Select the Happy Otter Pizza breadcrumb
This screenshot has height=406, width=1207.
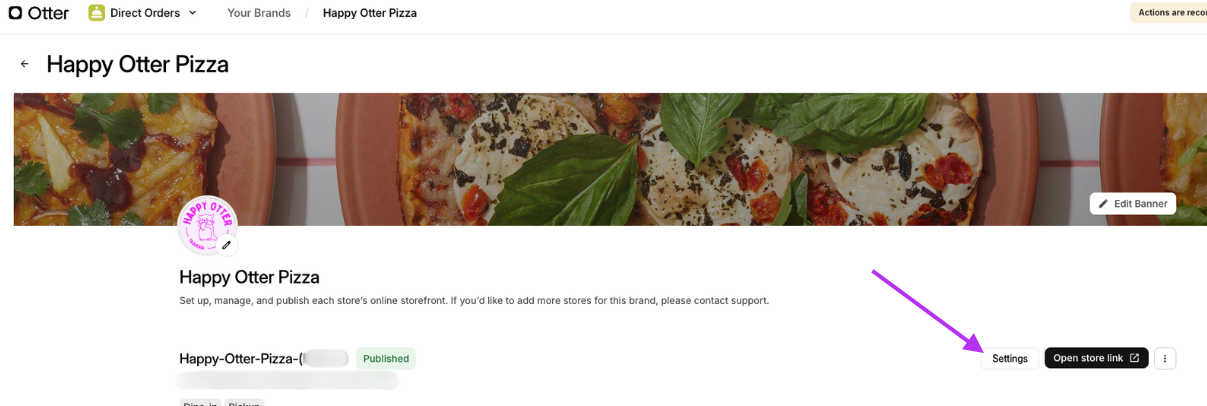(x=369, y=13)
